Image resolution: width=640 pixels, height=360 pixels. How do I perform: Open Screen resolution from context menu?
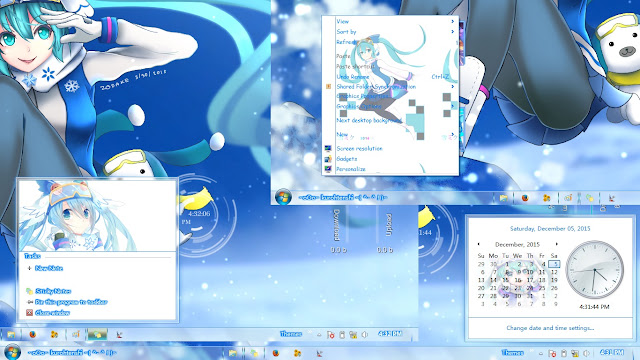[359, 149]
